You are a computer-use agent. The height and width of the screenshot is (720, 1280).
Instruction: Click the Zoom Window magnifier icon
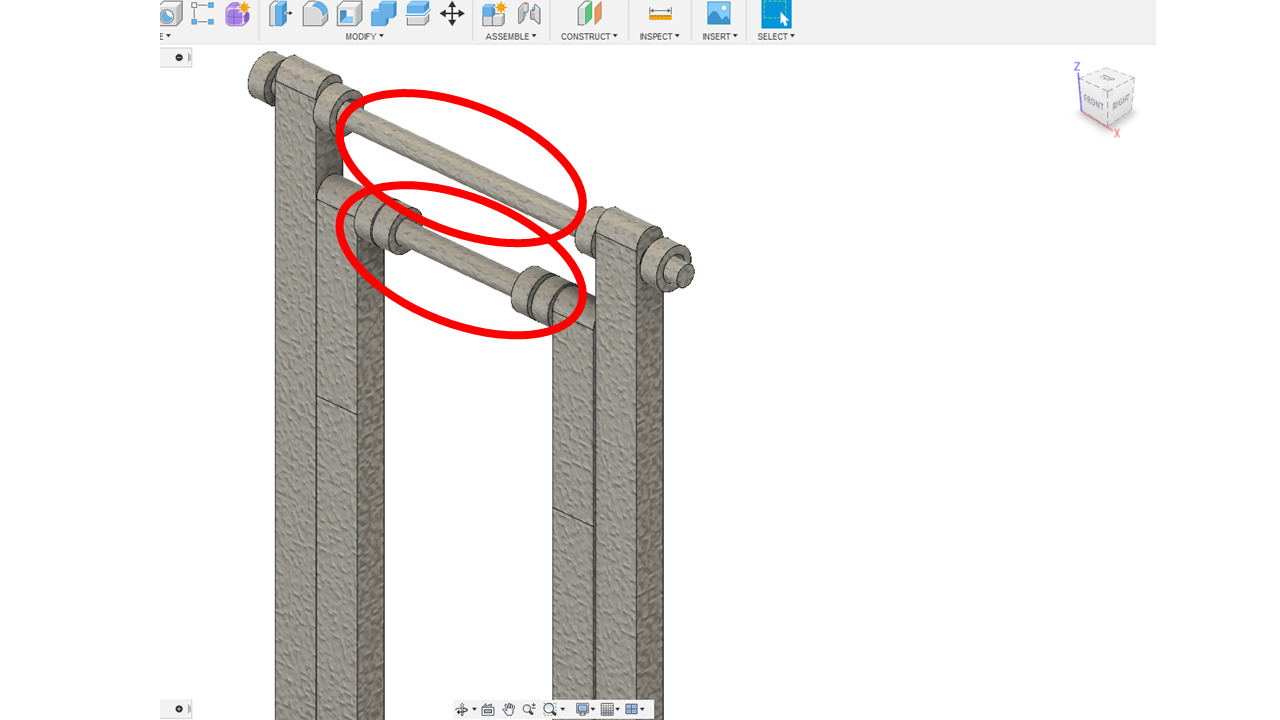pyautogui.click(x=549, y=709)
